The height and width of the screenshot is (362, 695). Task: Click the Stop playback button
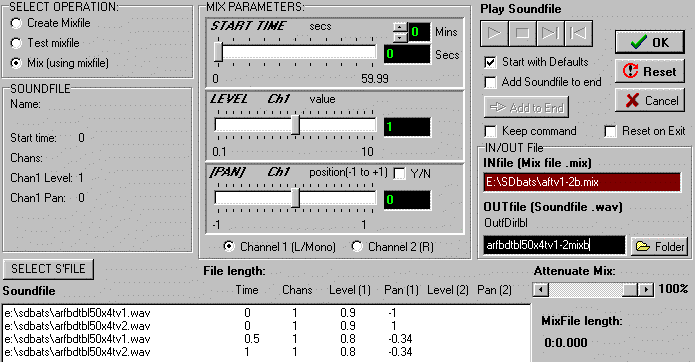point(522,33)
